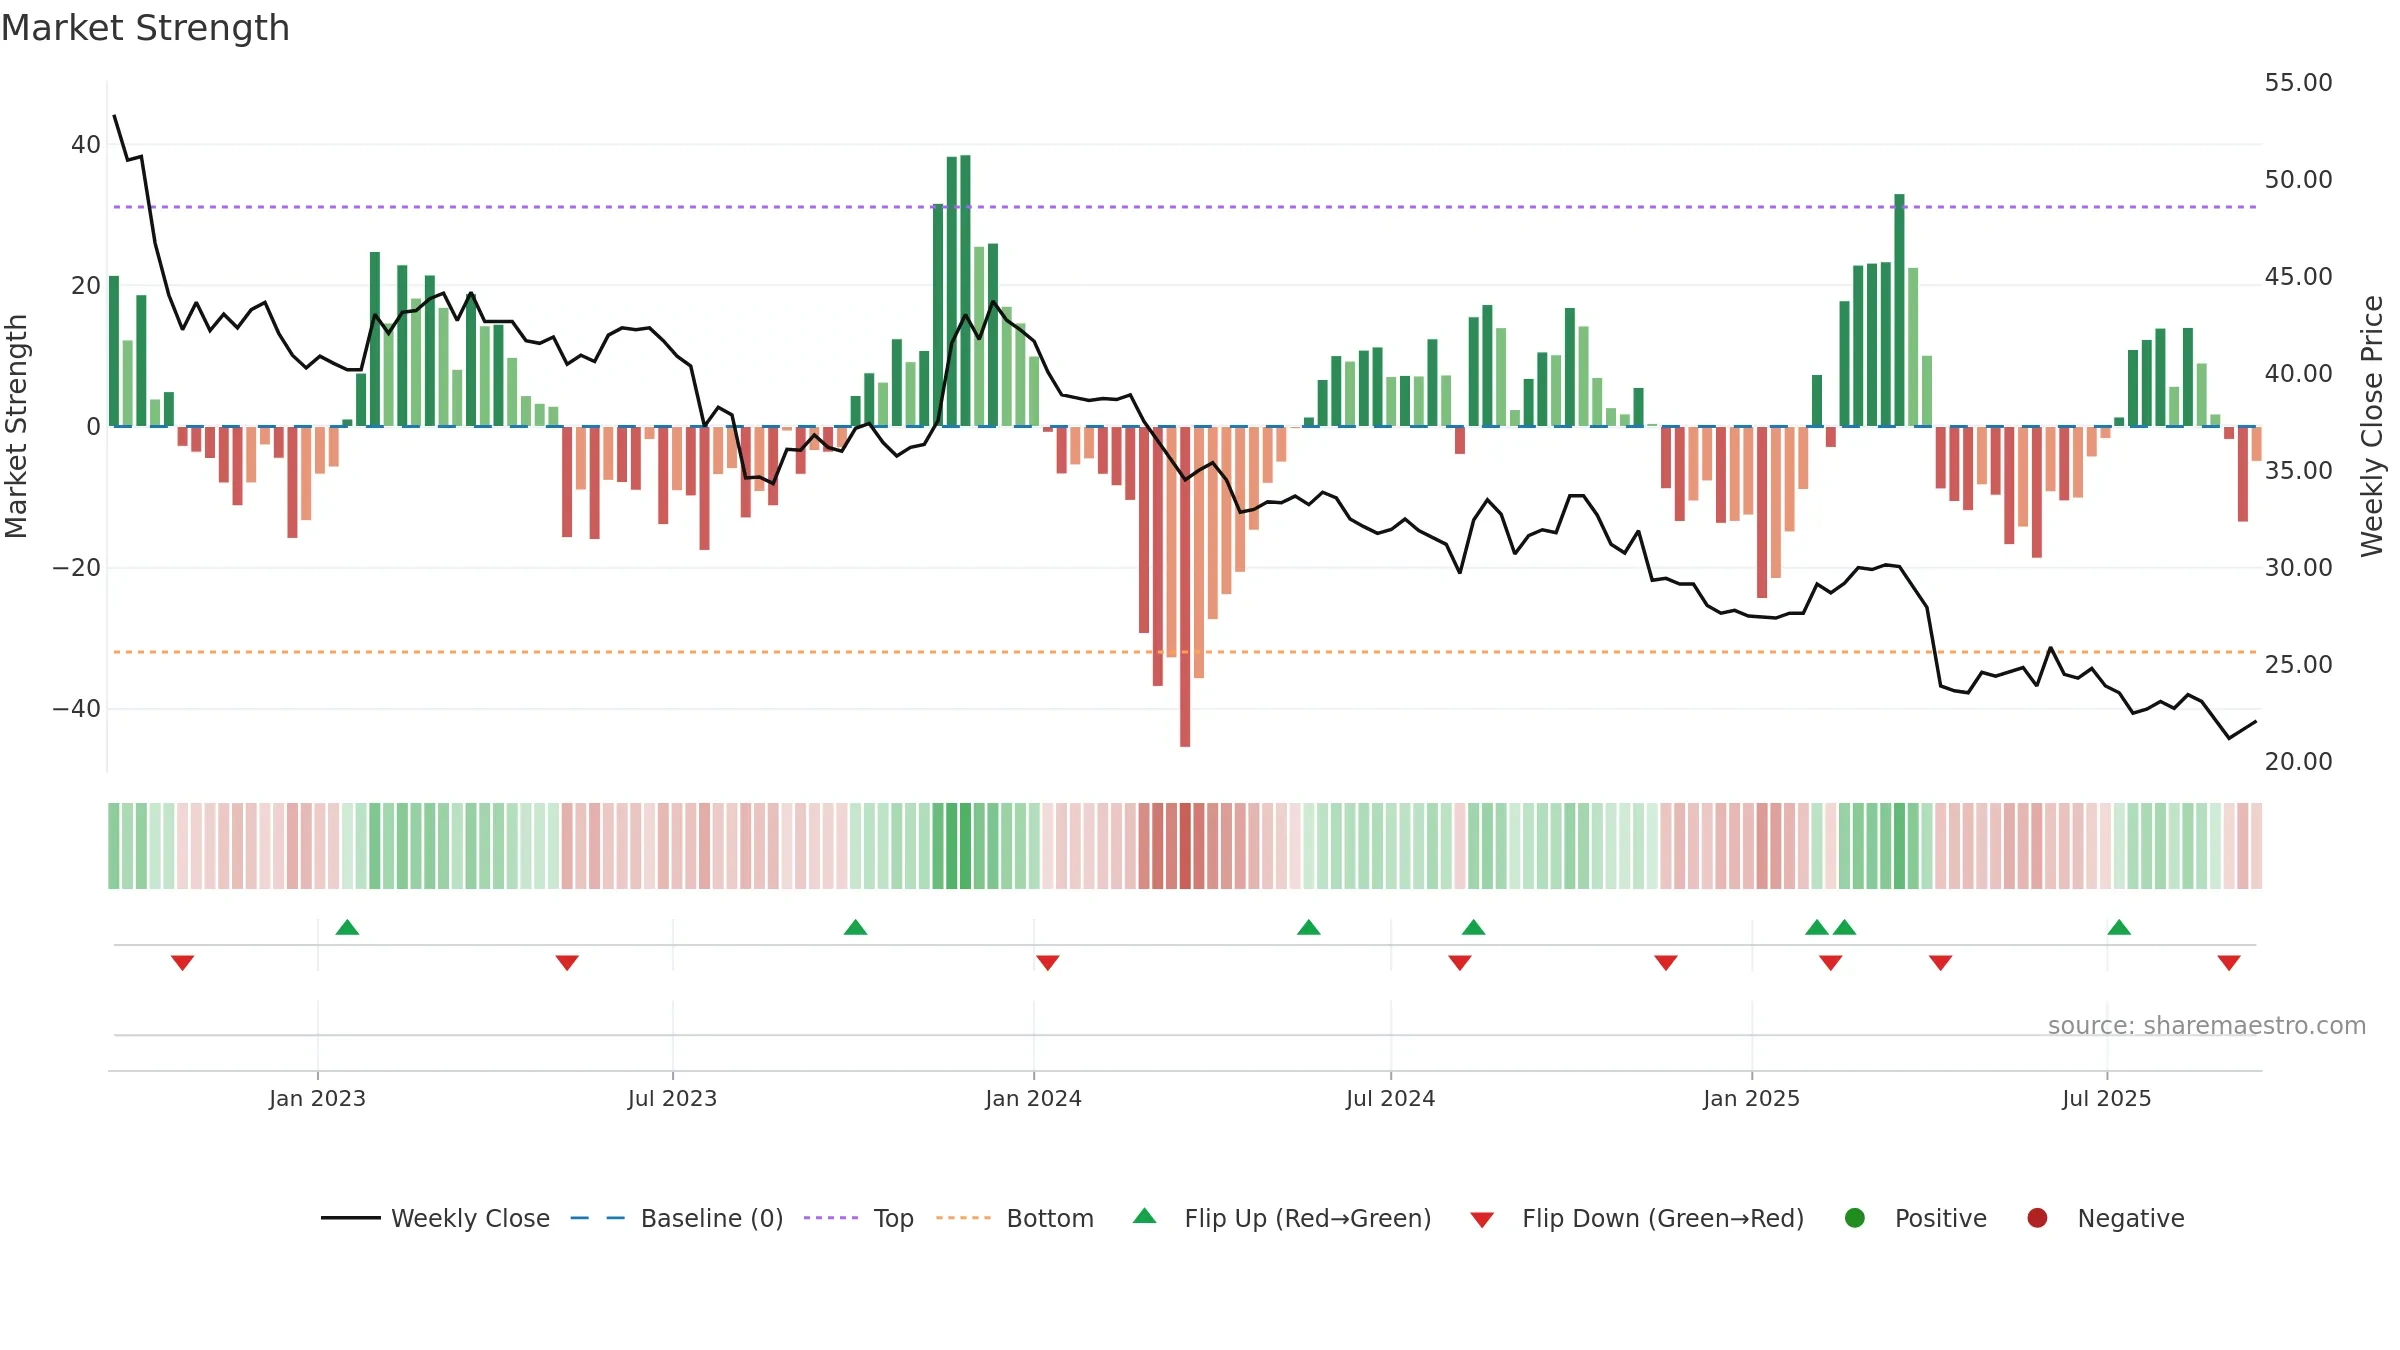Click the 40.00 price tick label
Screen dimensions: 2400x1350
tap(2298, 374)
